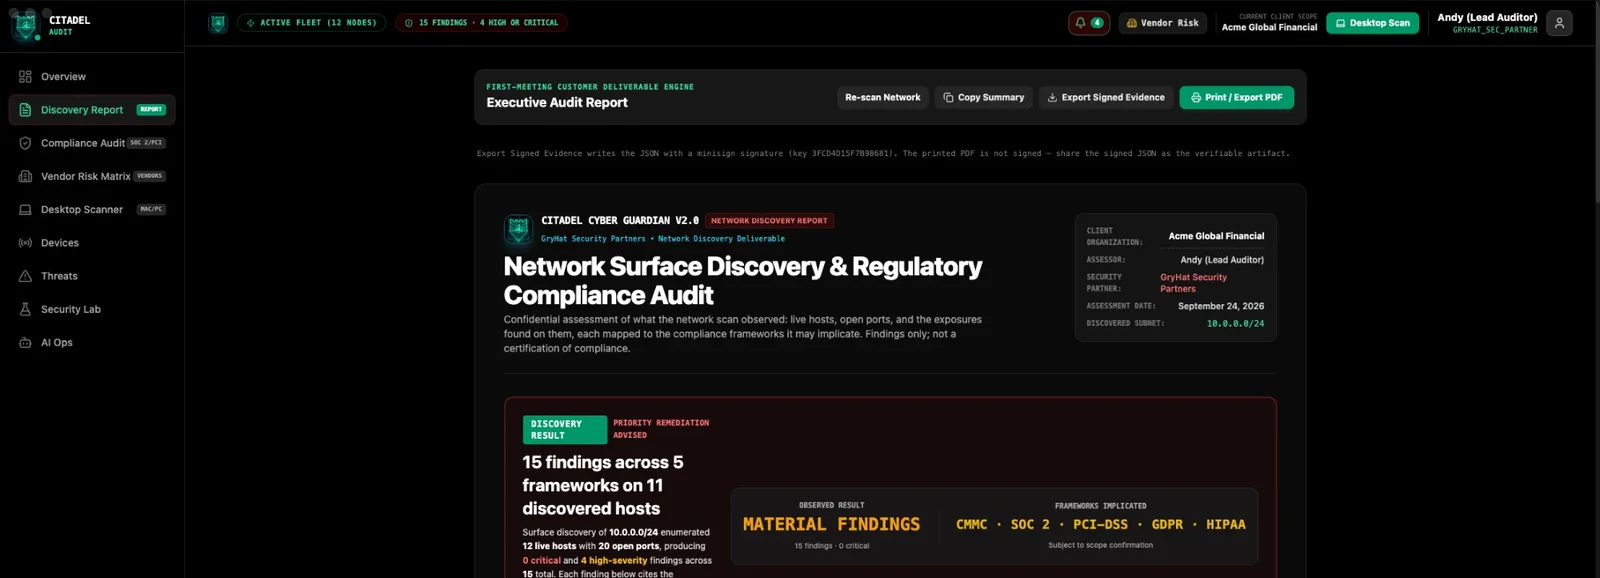Click the Discovery Report document icon
1600x578 pixels.
click(25, 110)
